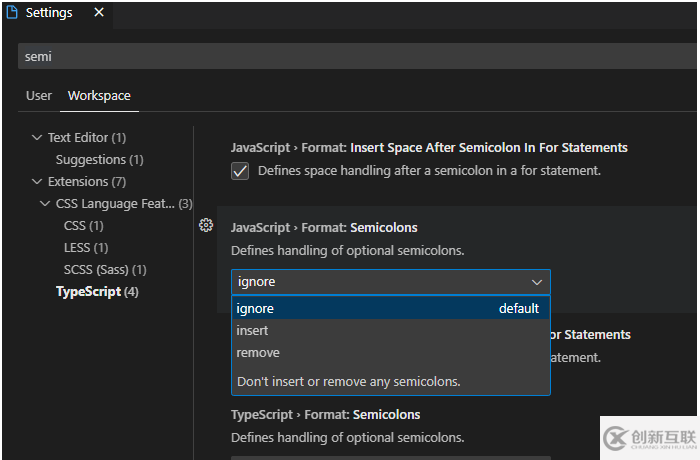The image size is (700, 460).
Task: Choose the insert option
Action: pyautogui.click(x=391, y=330)
